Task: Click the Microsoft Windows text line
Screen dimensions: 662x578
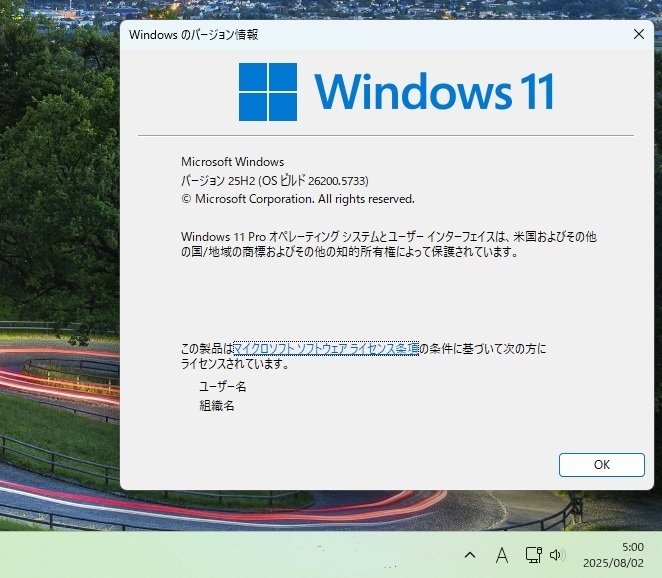Action: click(233, 162)
